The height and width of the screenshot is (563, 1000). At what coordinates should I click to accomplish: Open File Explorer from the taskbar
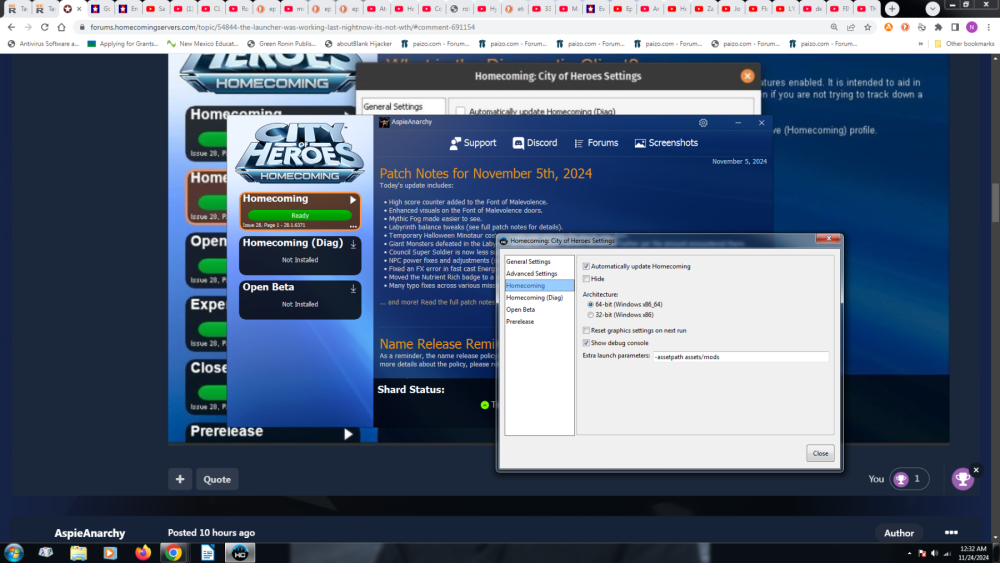pyautogui.click(x=78, y=553)
